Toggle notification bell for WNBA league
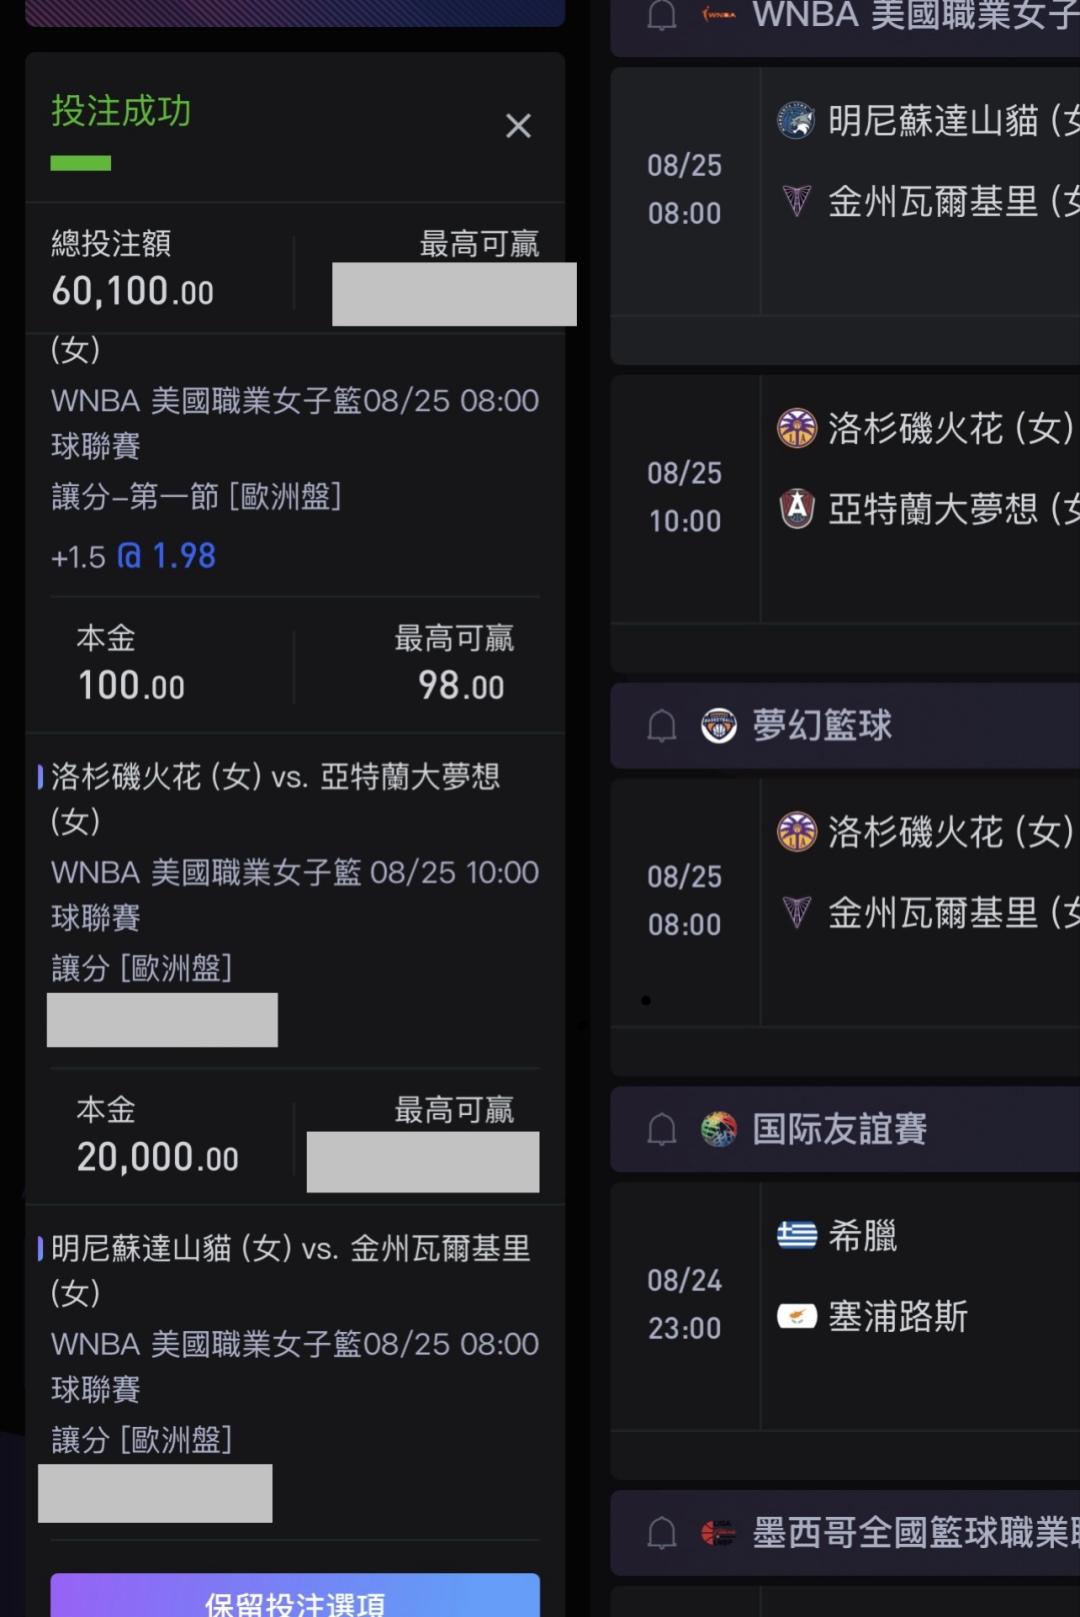The image size is (1080, 1617). pos(662,16)
